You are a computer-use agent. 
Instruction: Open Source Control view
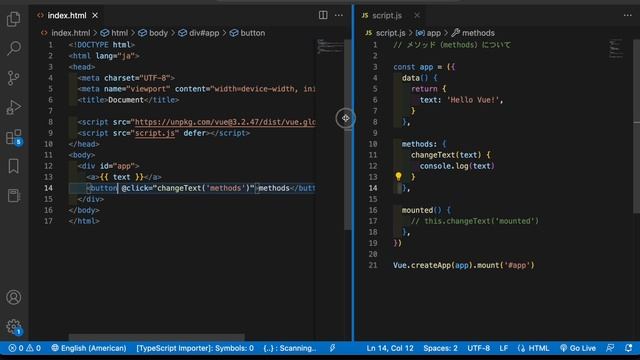point(13,78)
